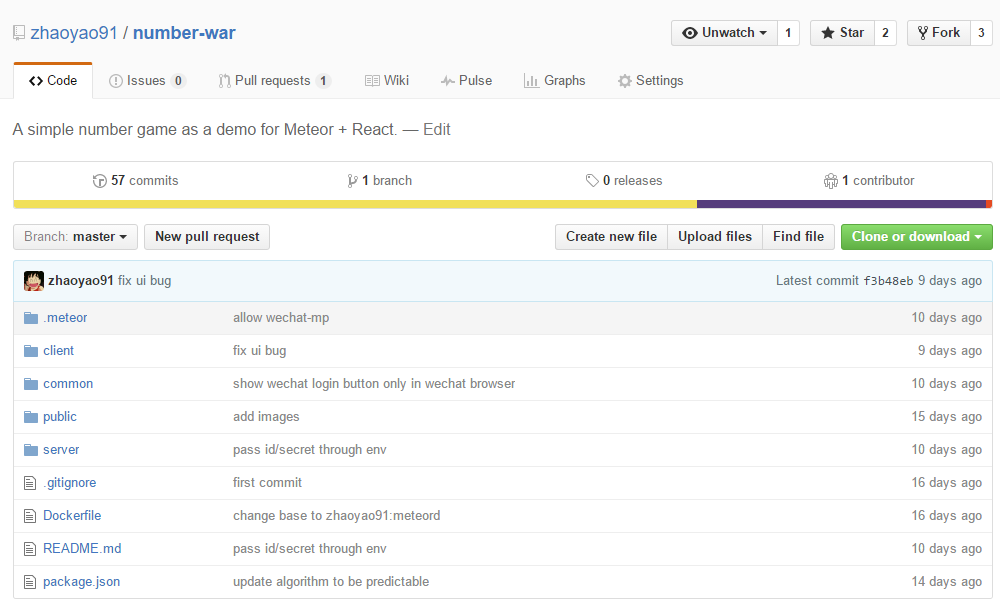The width and height of the screenshot is (1000, 604).
Task: Click the purple language bar segment
Action: (x=841, y=204)
